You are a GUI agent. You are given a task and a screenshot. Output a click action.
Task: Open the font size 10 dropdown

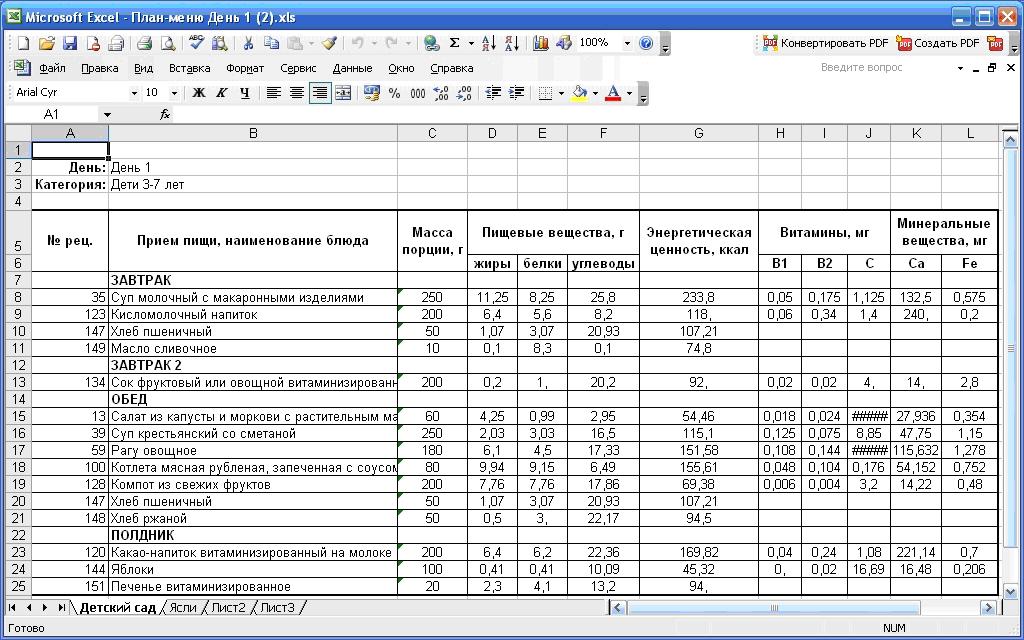[174, 93]
